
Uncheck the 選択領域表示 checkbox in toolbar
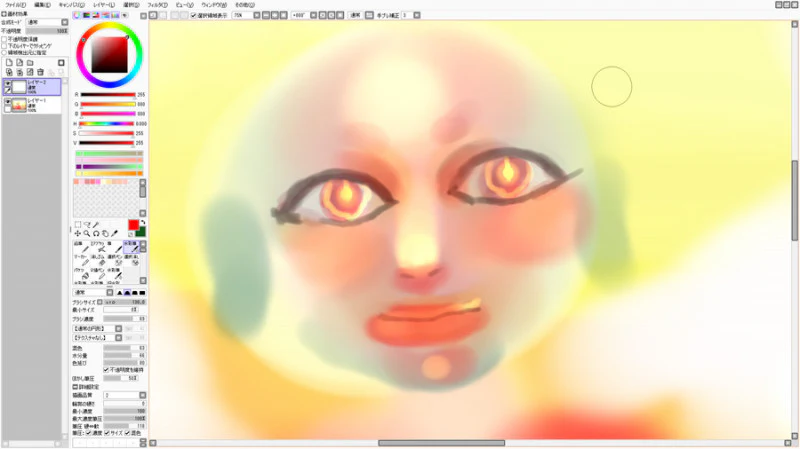[194, 16]
